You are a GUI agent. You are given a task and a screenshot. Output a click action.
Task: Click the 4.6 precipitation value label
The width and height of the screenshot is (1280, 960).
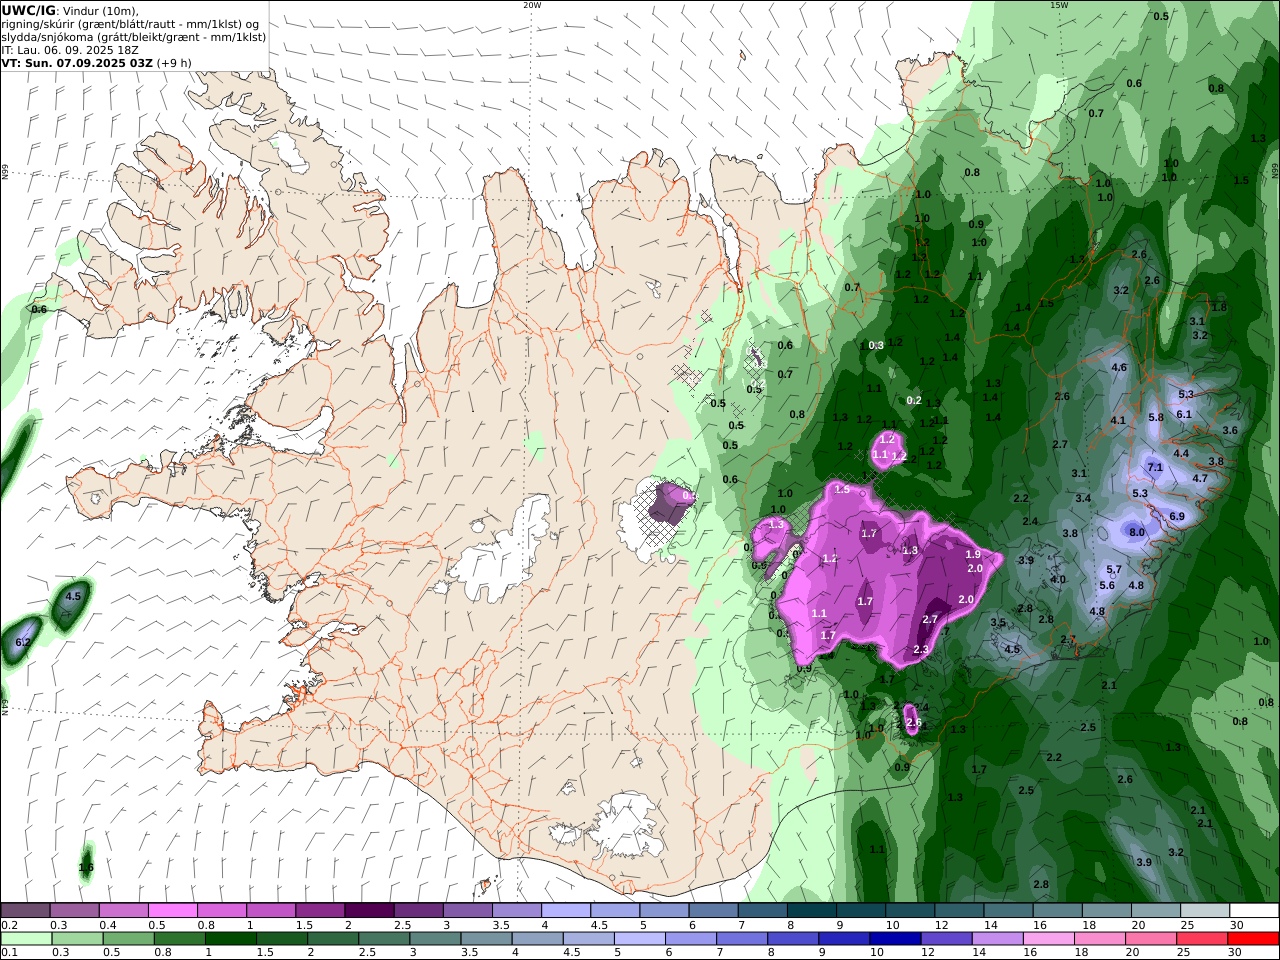click(x=1119, y=367)
